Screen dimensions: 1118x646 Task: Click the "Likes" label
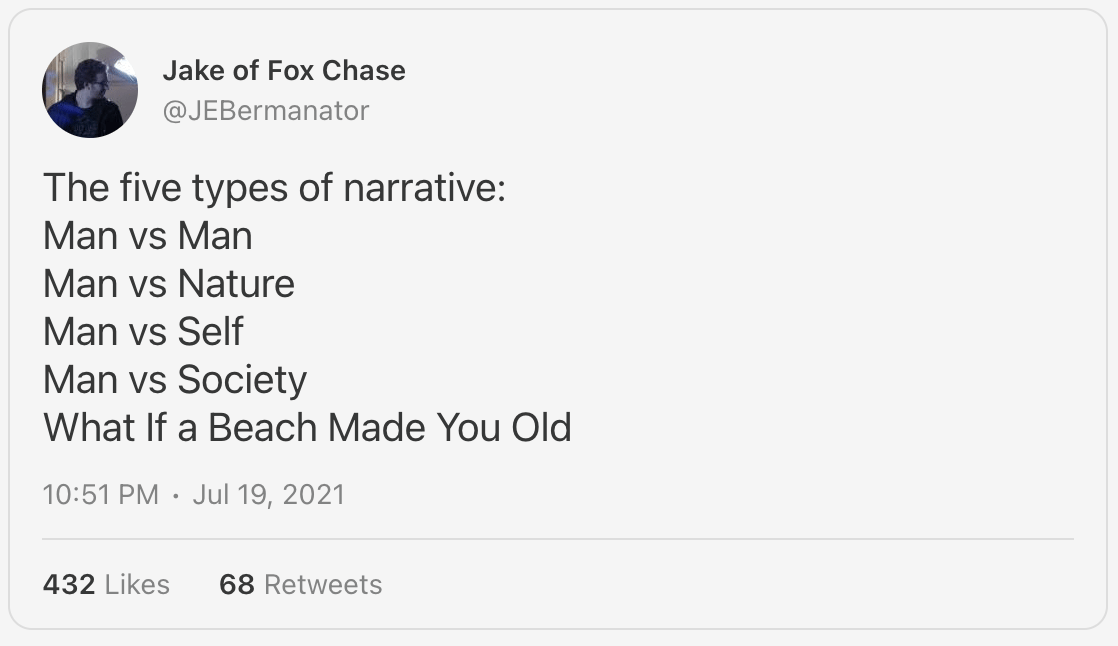[137, 584]
